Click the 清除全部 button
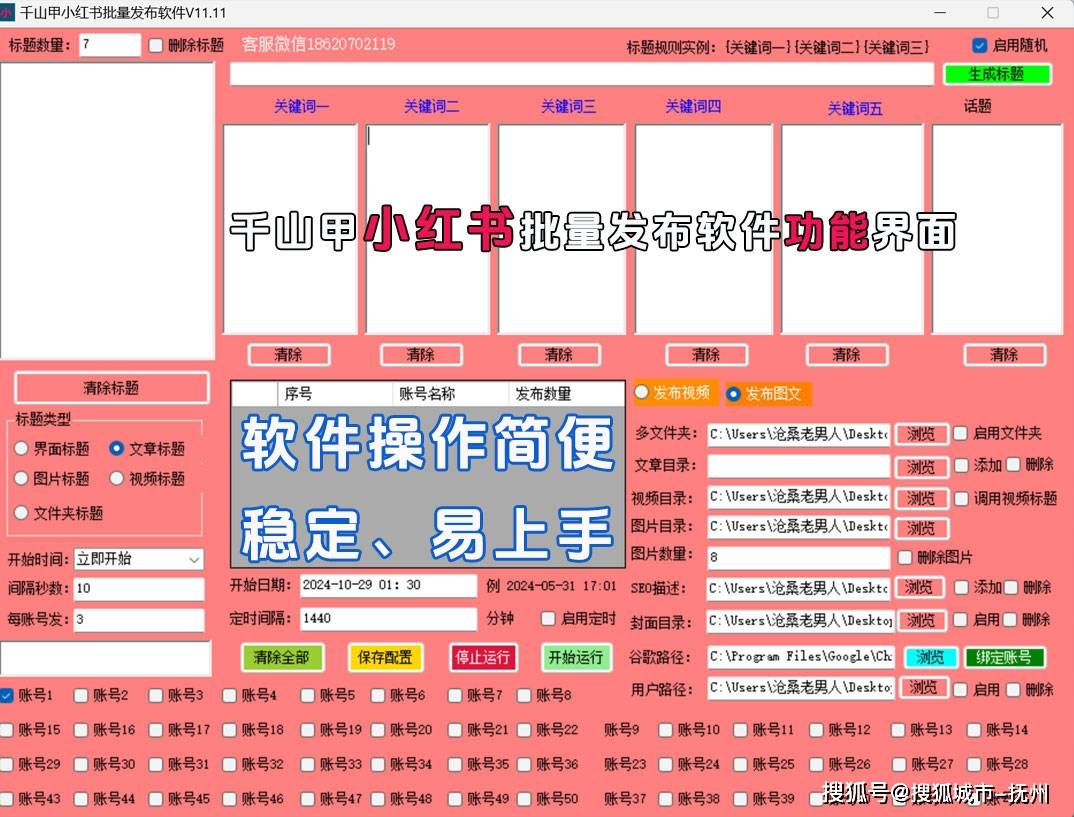This screenshot has height=817, width=1074. click(281, 657)
